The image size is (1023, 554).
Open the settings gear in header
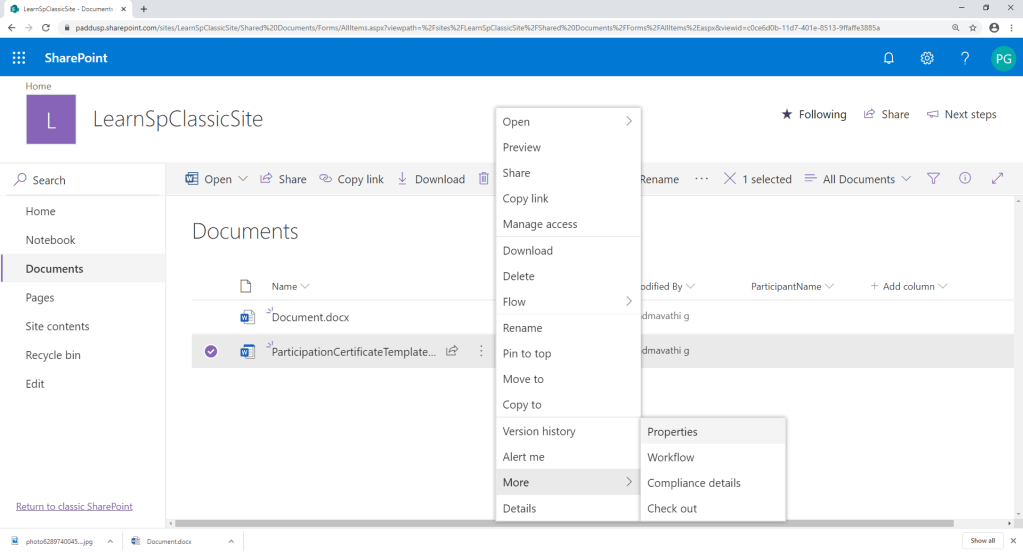coord(927,58)
